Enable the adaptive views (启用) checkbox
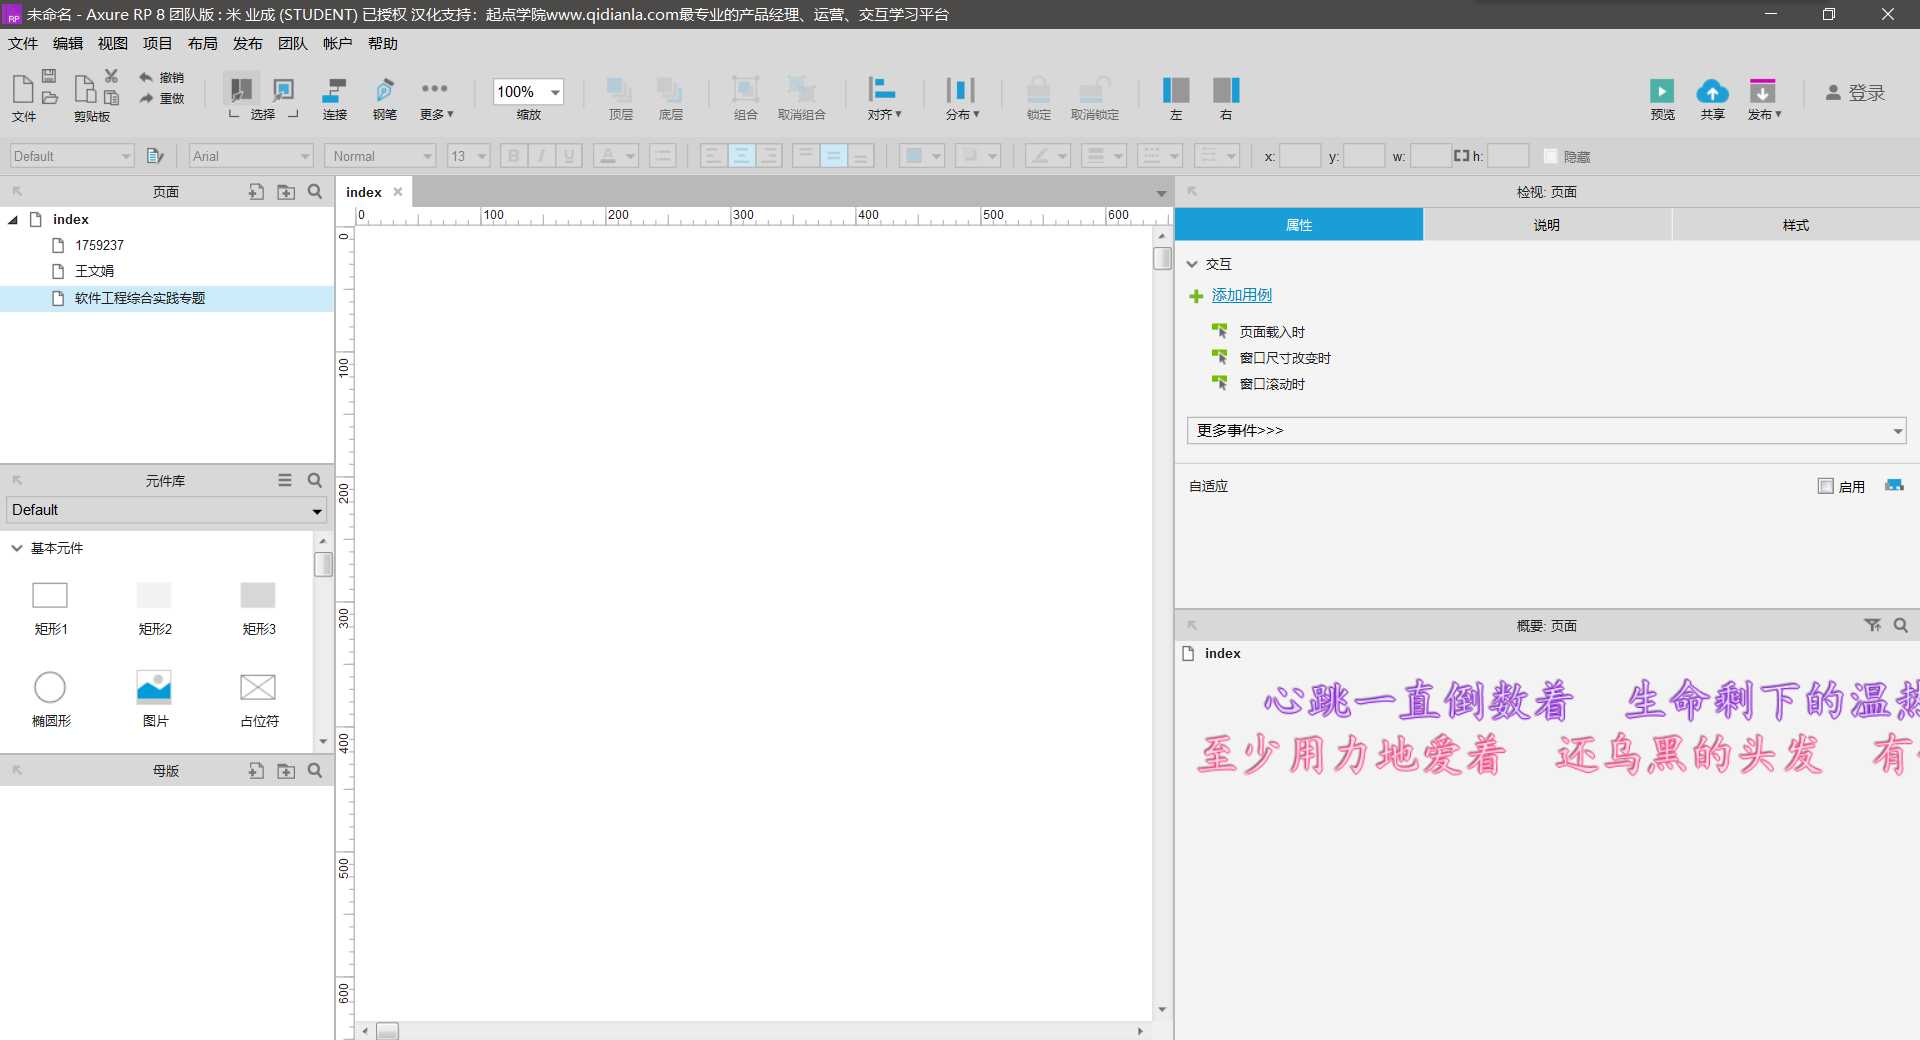The image size is (1920, 1040). tap(1826, 486)
